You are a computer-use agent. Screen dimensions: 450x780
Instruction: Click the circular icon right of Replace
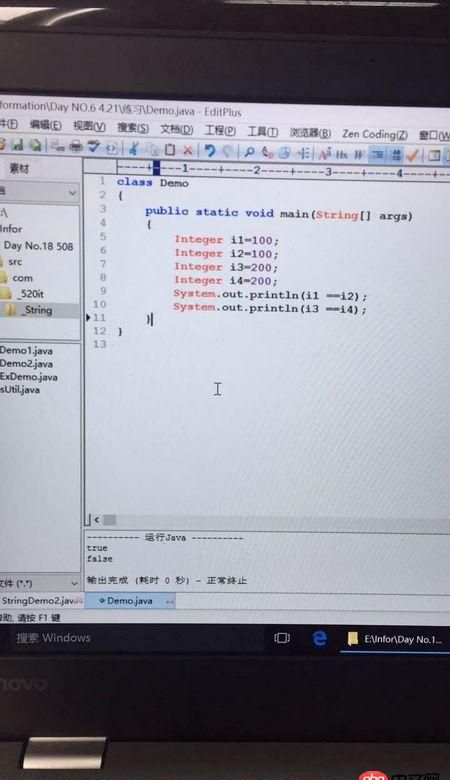click(x=284, y=153)
